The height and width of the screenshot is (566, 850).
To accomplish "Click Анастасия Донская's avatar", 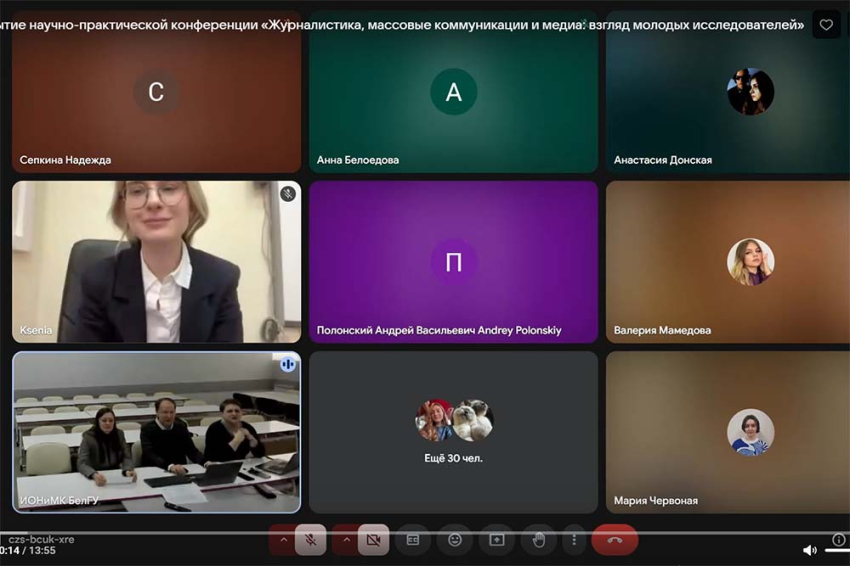I will coord(750,92).
